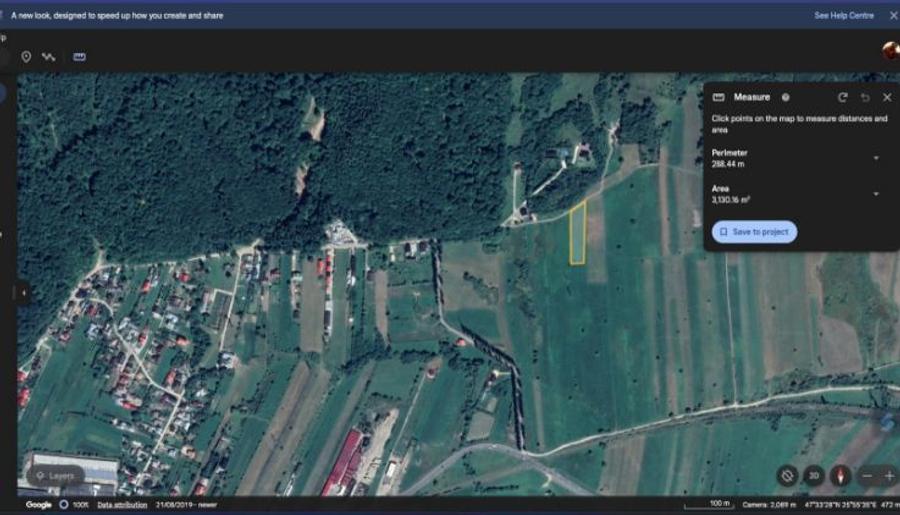Image resolution: width=900 pixels, height=515 pixels.
Task: Undo the last measurement point
Action: (865, 97)
